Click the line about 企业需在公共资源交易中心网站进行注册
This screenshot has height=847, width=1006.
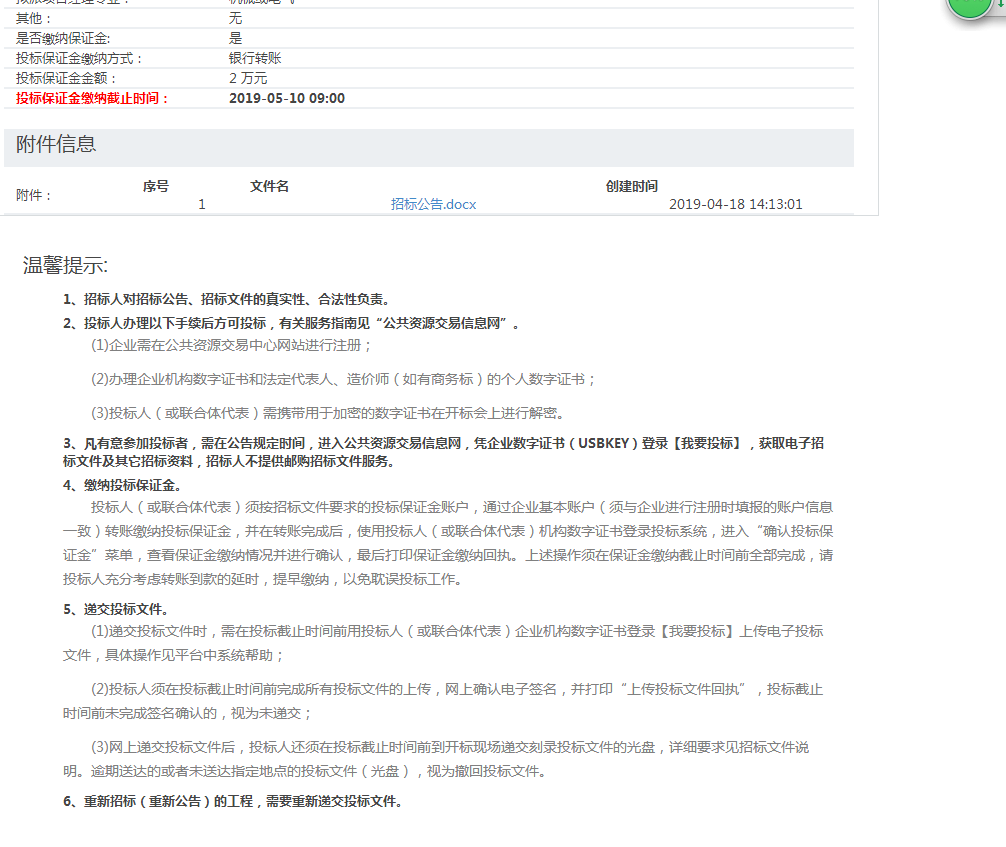coord(232,345)
